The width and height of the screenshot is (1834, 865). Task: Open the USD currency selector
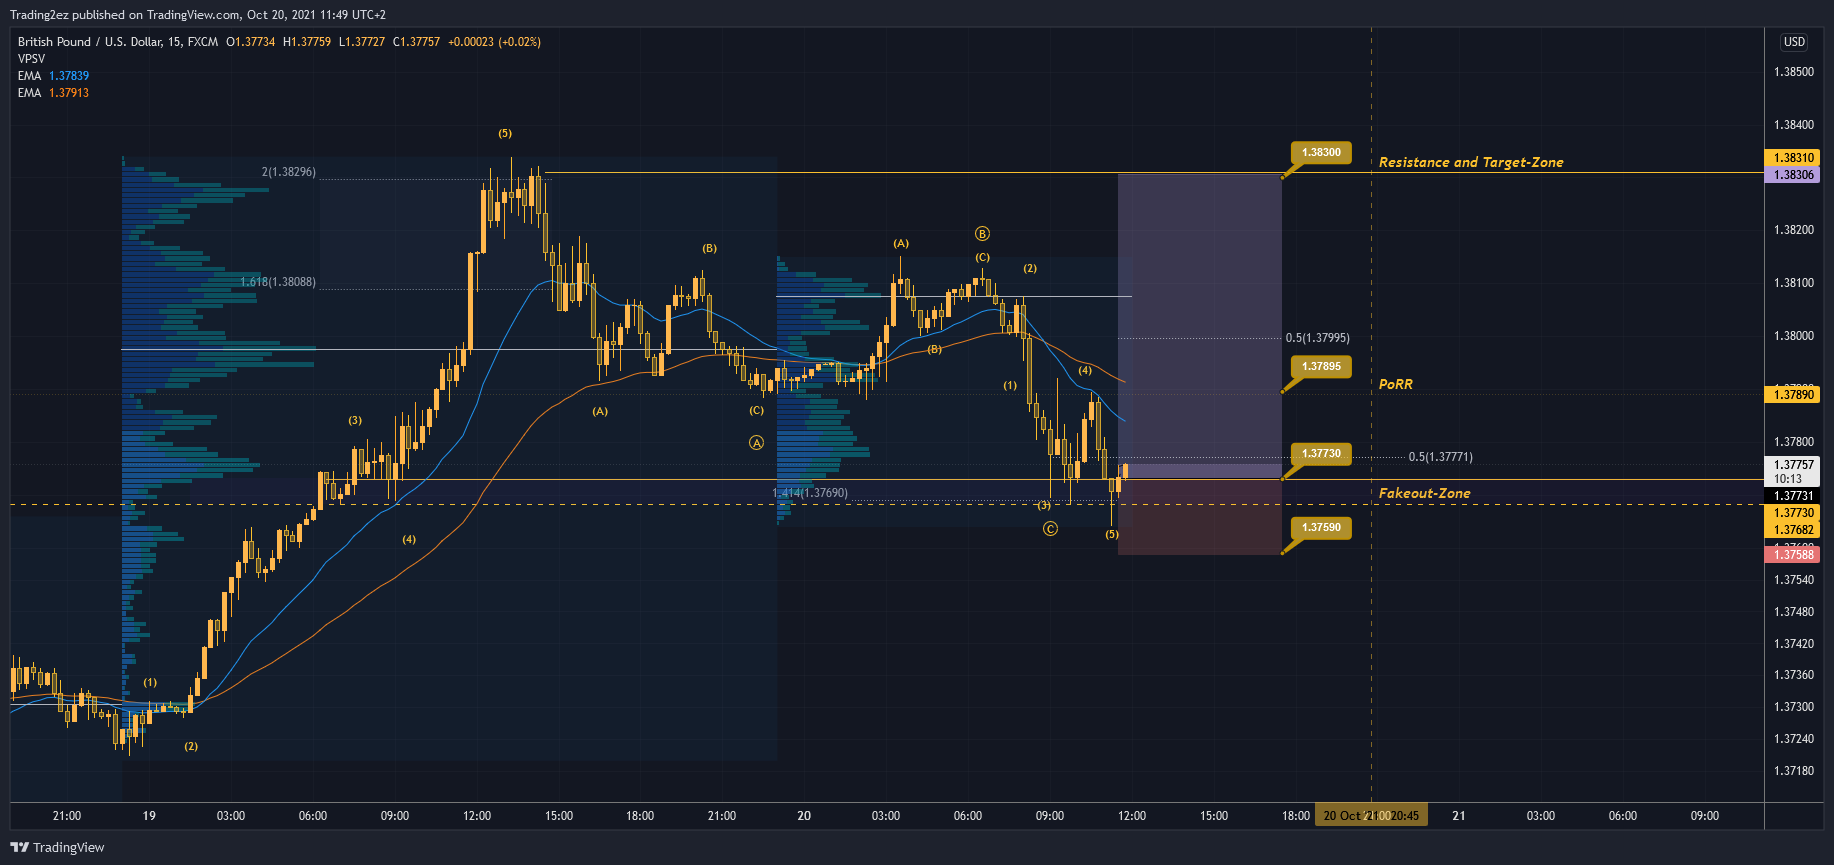click(x=1794, y=42)
